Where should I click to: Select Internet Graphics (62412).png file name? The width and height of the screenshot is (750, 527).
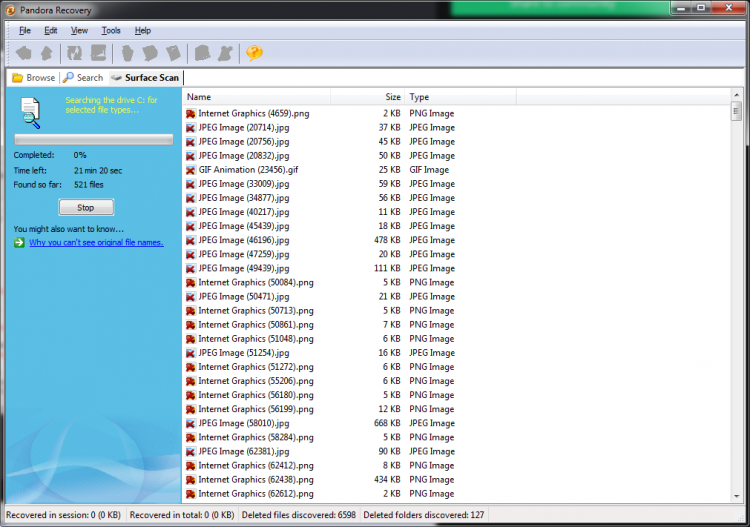pyautogui.click(x=256, y=466)
